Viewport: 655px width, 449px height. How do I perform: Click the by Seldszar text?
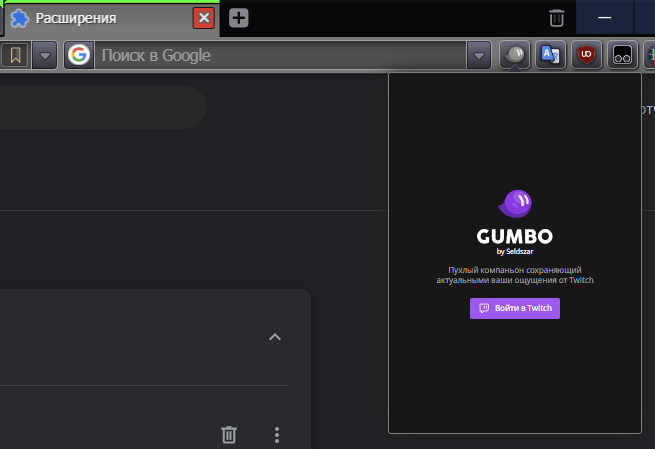coord(515,251)
